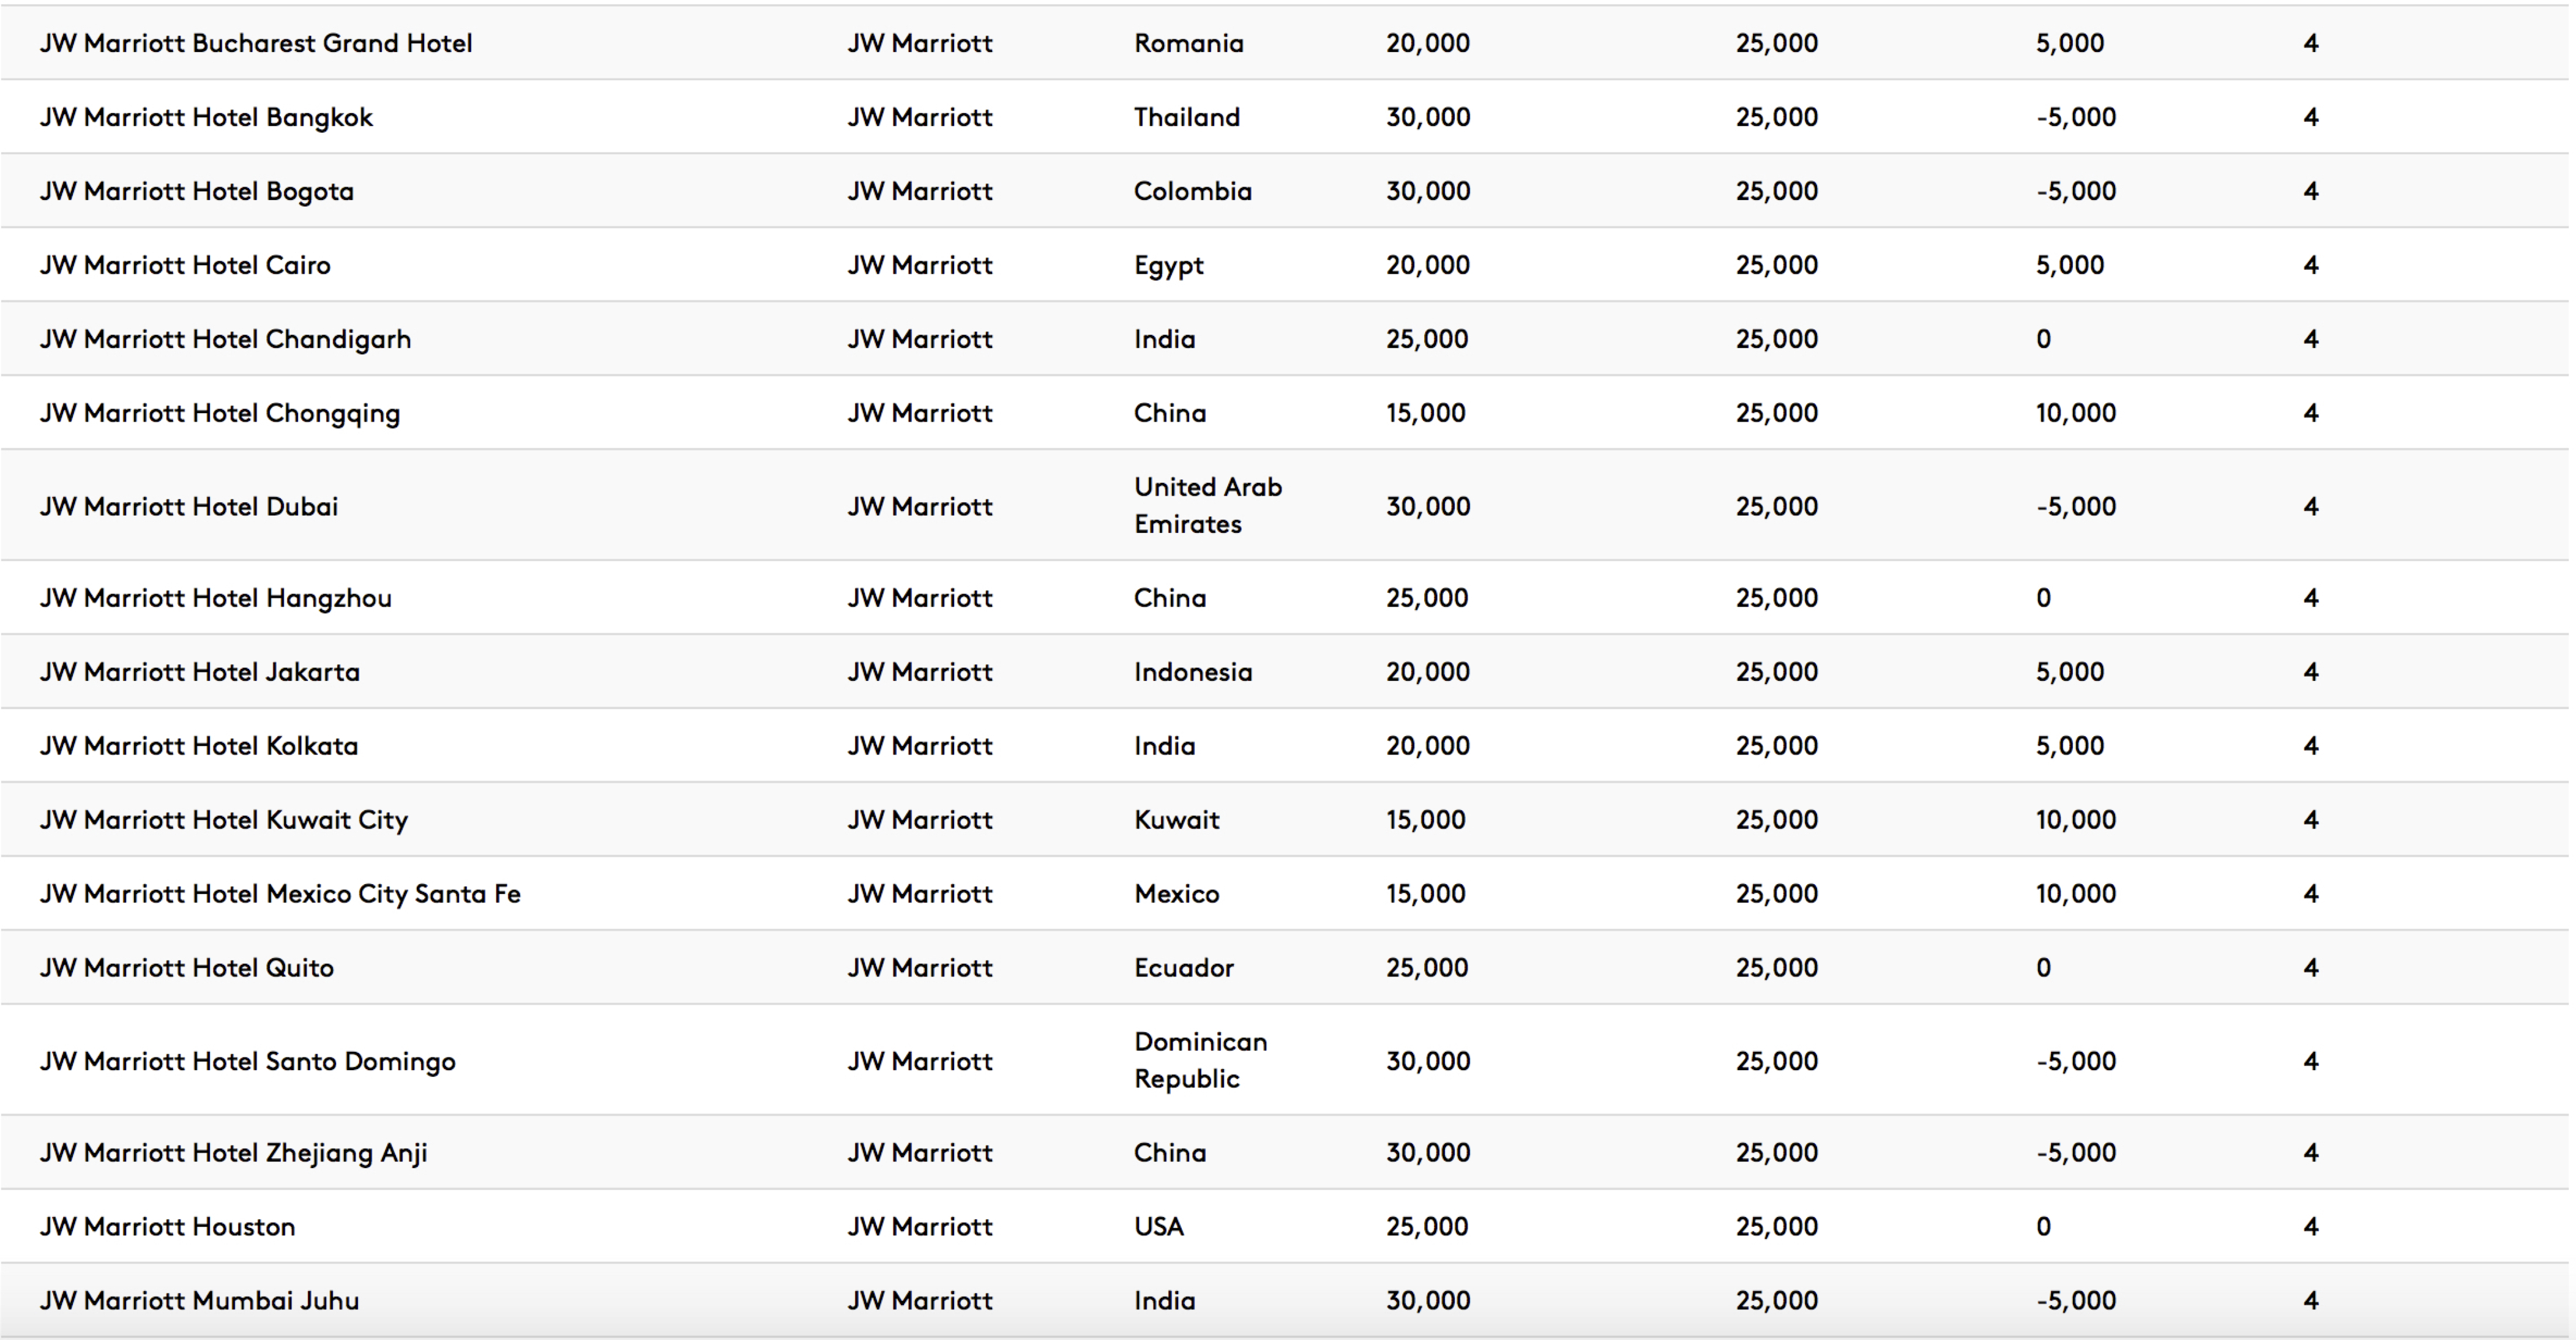The image size is (2576, 1340).
Task: Open the JW Marriott Hotel Bogota entry
Action: 197,192
